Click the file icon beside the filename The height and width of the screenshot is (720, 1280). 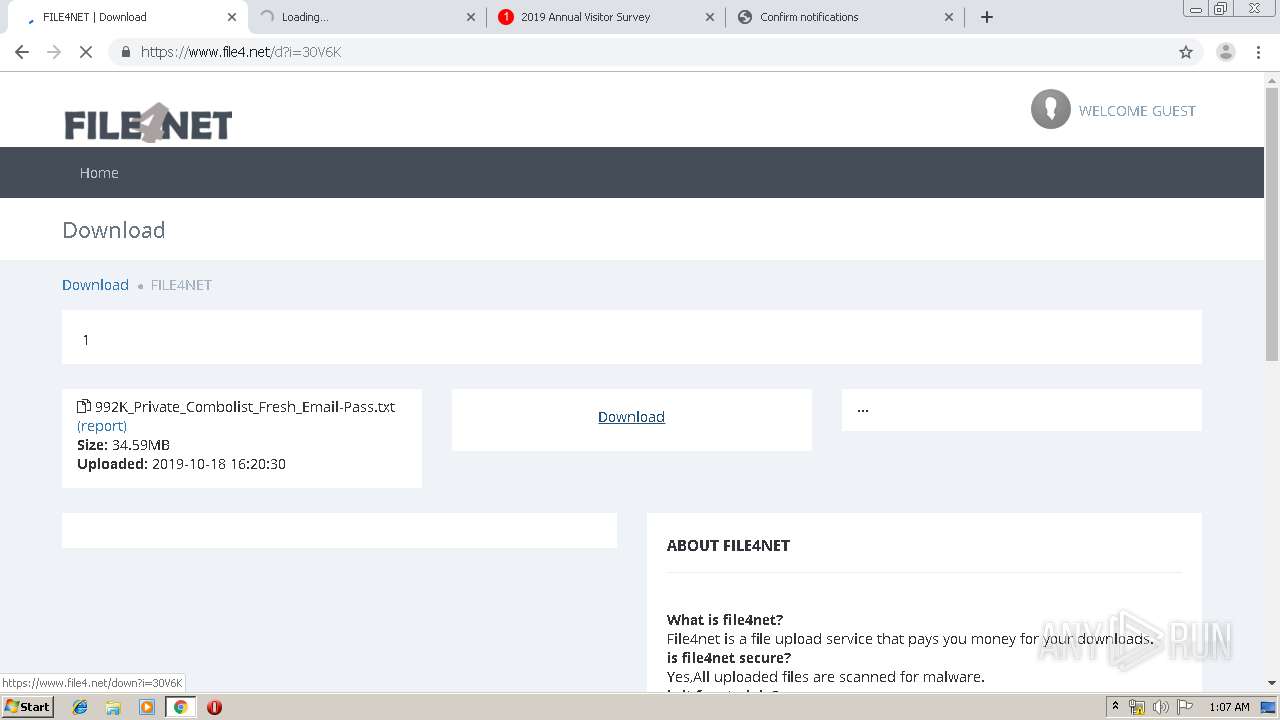tap(84, 406)
